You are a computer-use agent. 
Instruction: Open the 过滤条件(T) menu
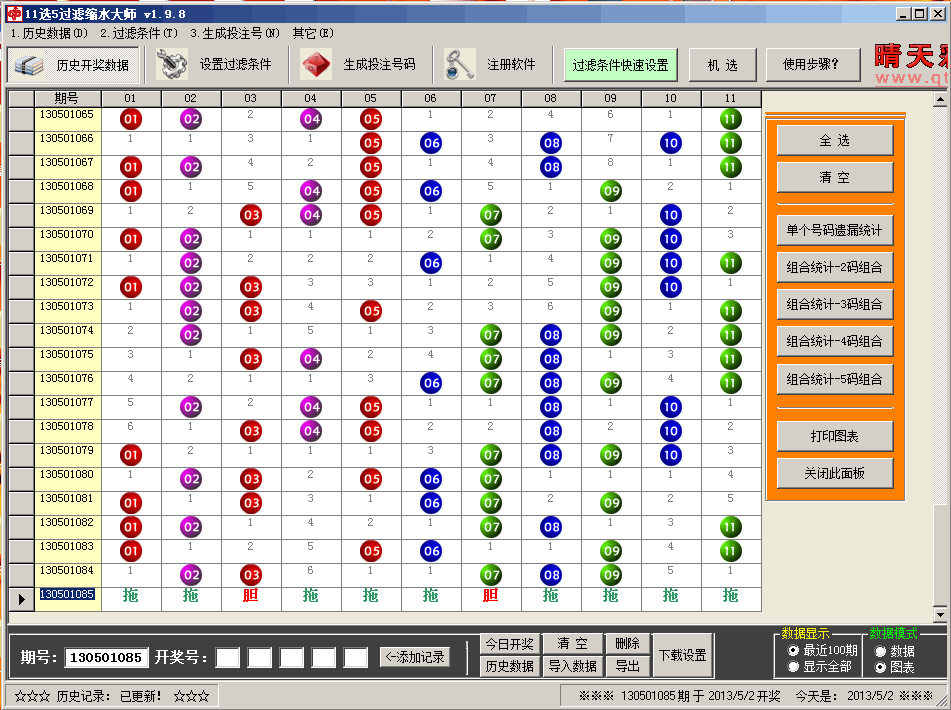click(139, 33)
